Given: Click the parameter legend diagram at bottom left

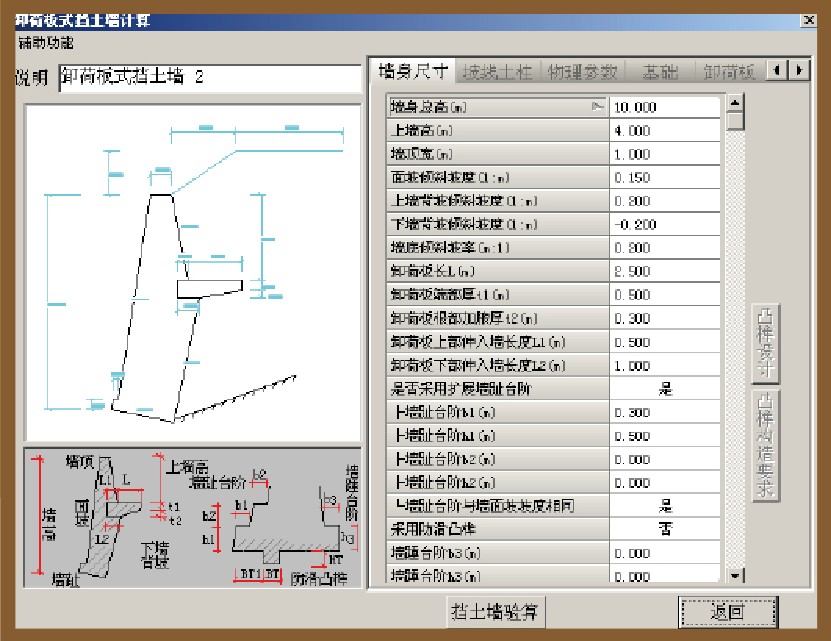Looking at the screenshot, I should tap(193, 518).
